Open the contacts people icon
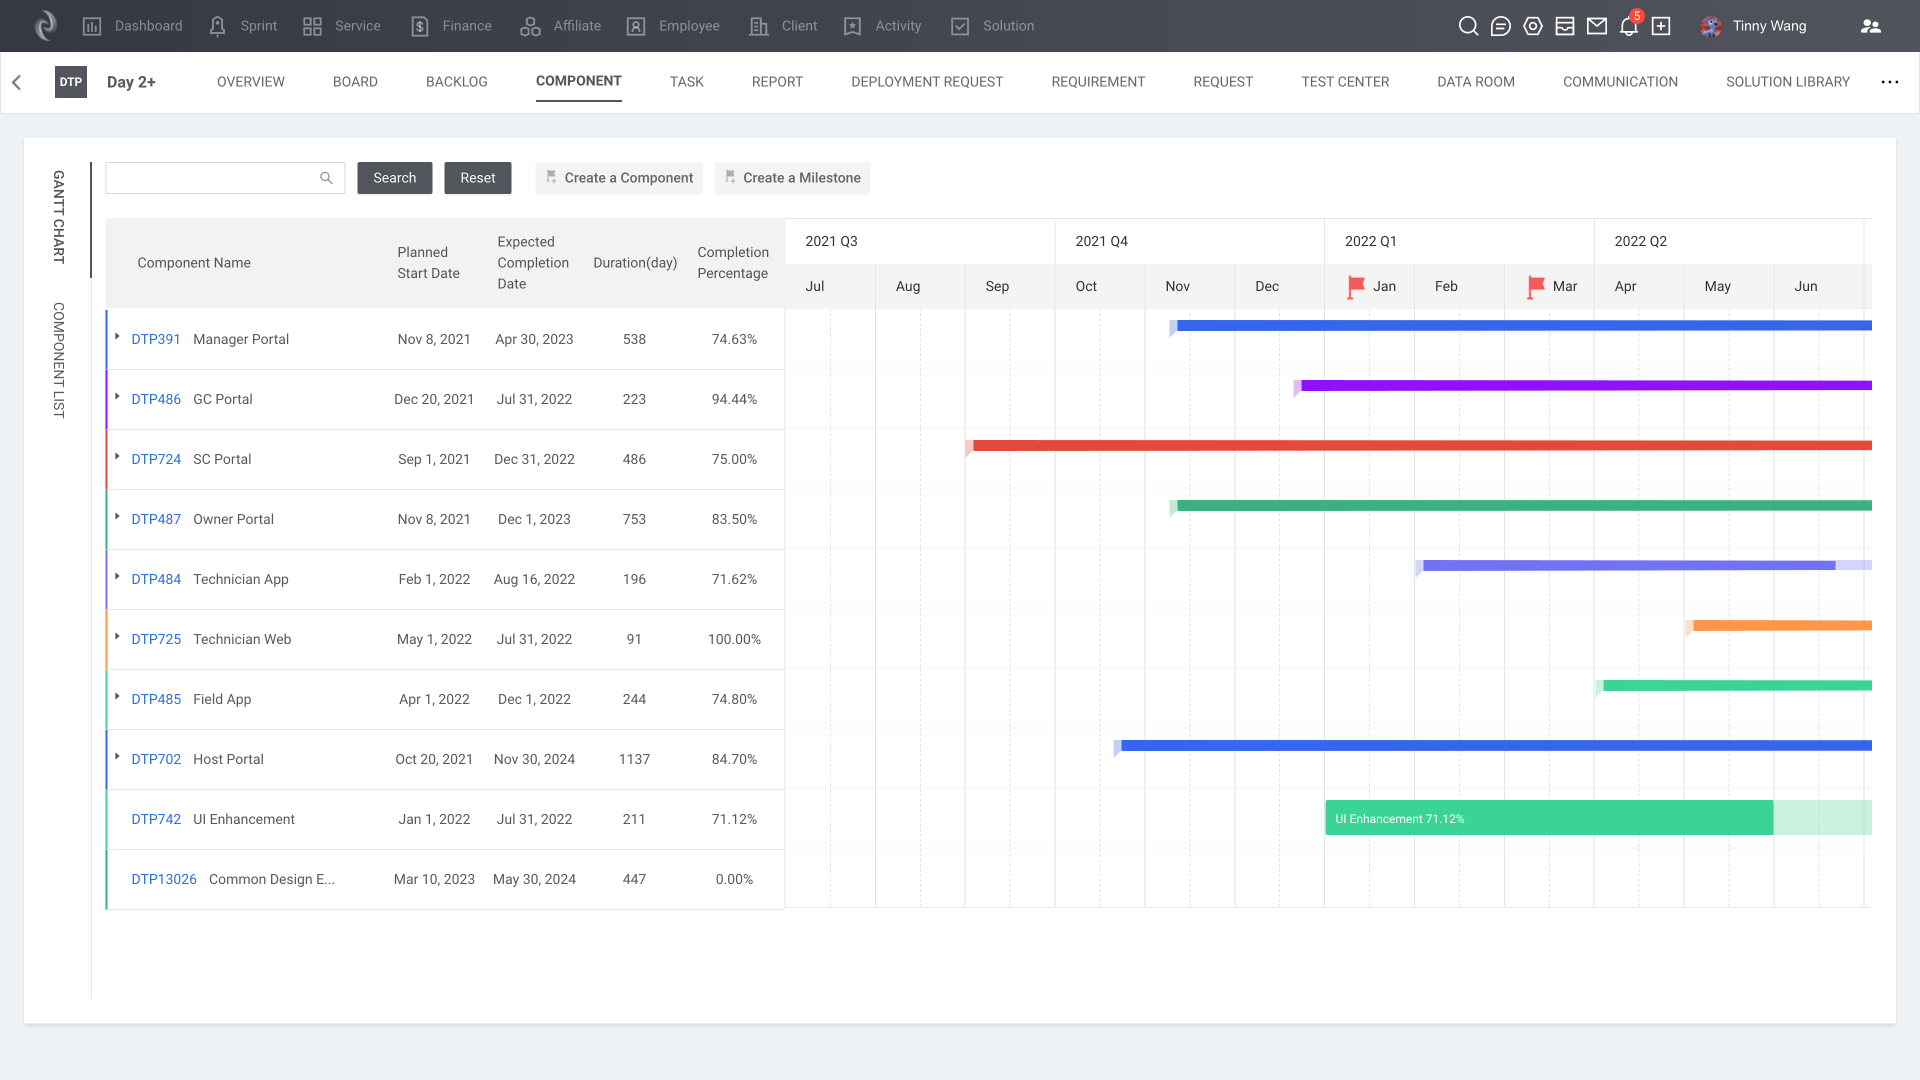The height and width of the screenshot is (1080, 1920). [1870, 26]
